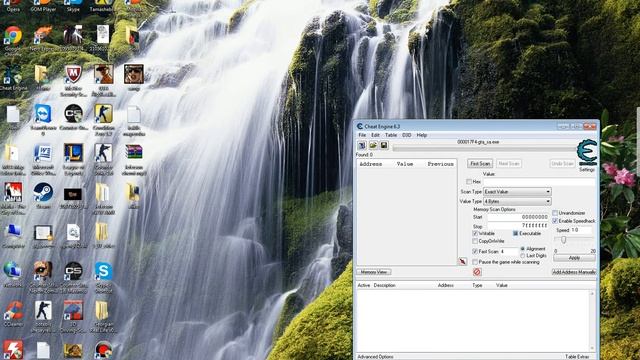Click the save table floppy icon
The width and height of the screenshot is (640, 360).
point(384,145)
